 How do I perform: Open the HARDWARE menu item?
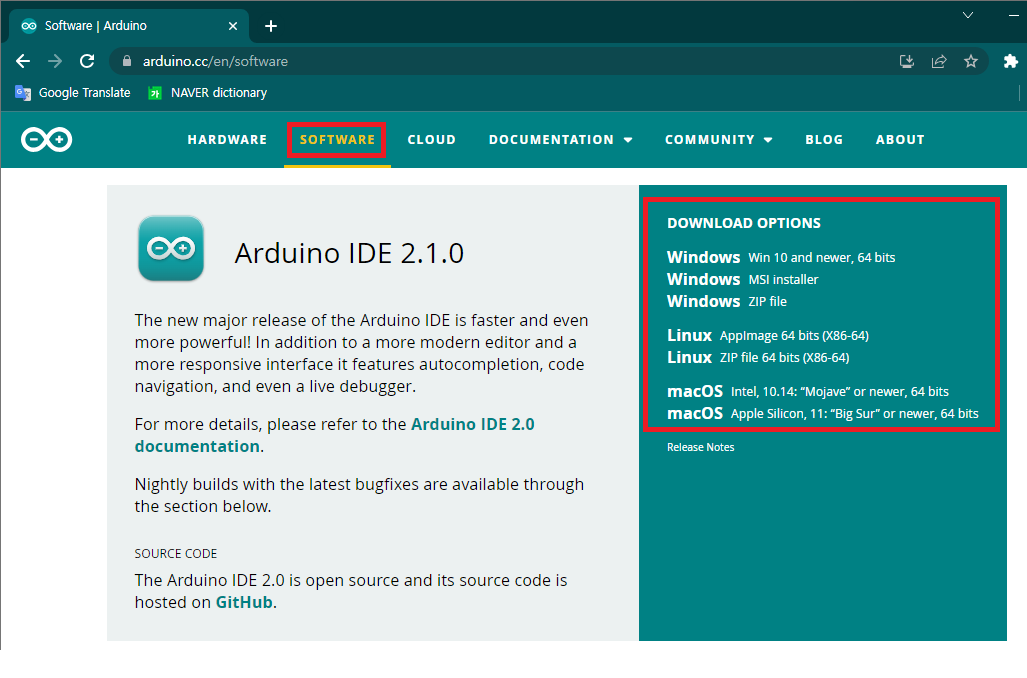tap(227, 140)
